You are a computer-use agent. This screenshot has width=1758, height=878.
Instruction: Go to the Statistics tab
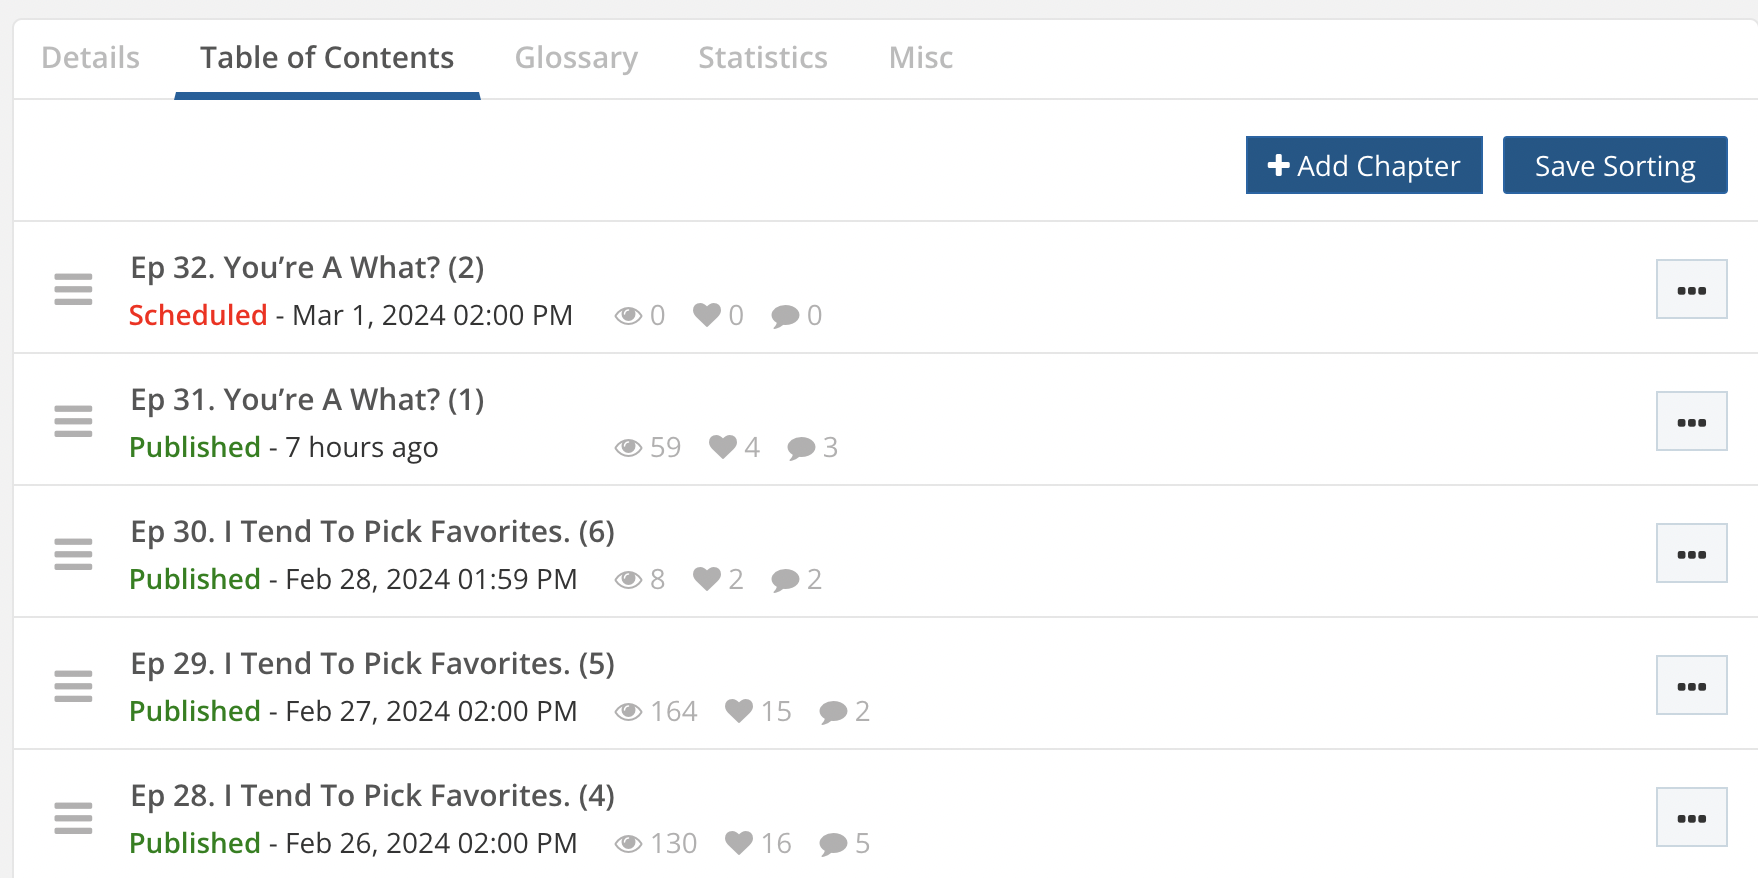click(x=763, y=58)
